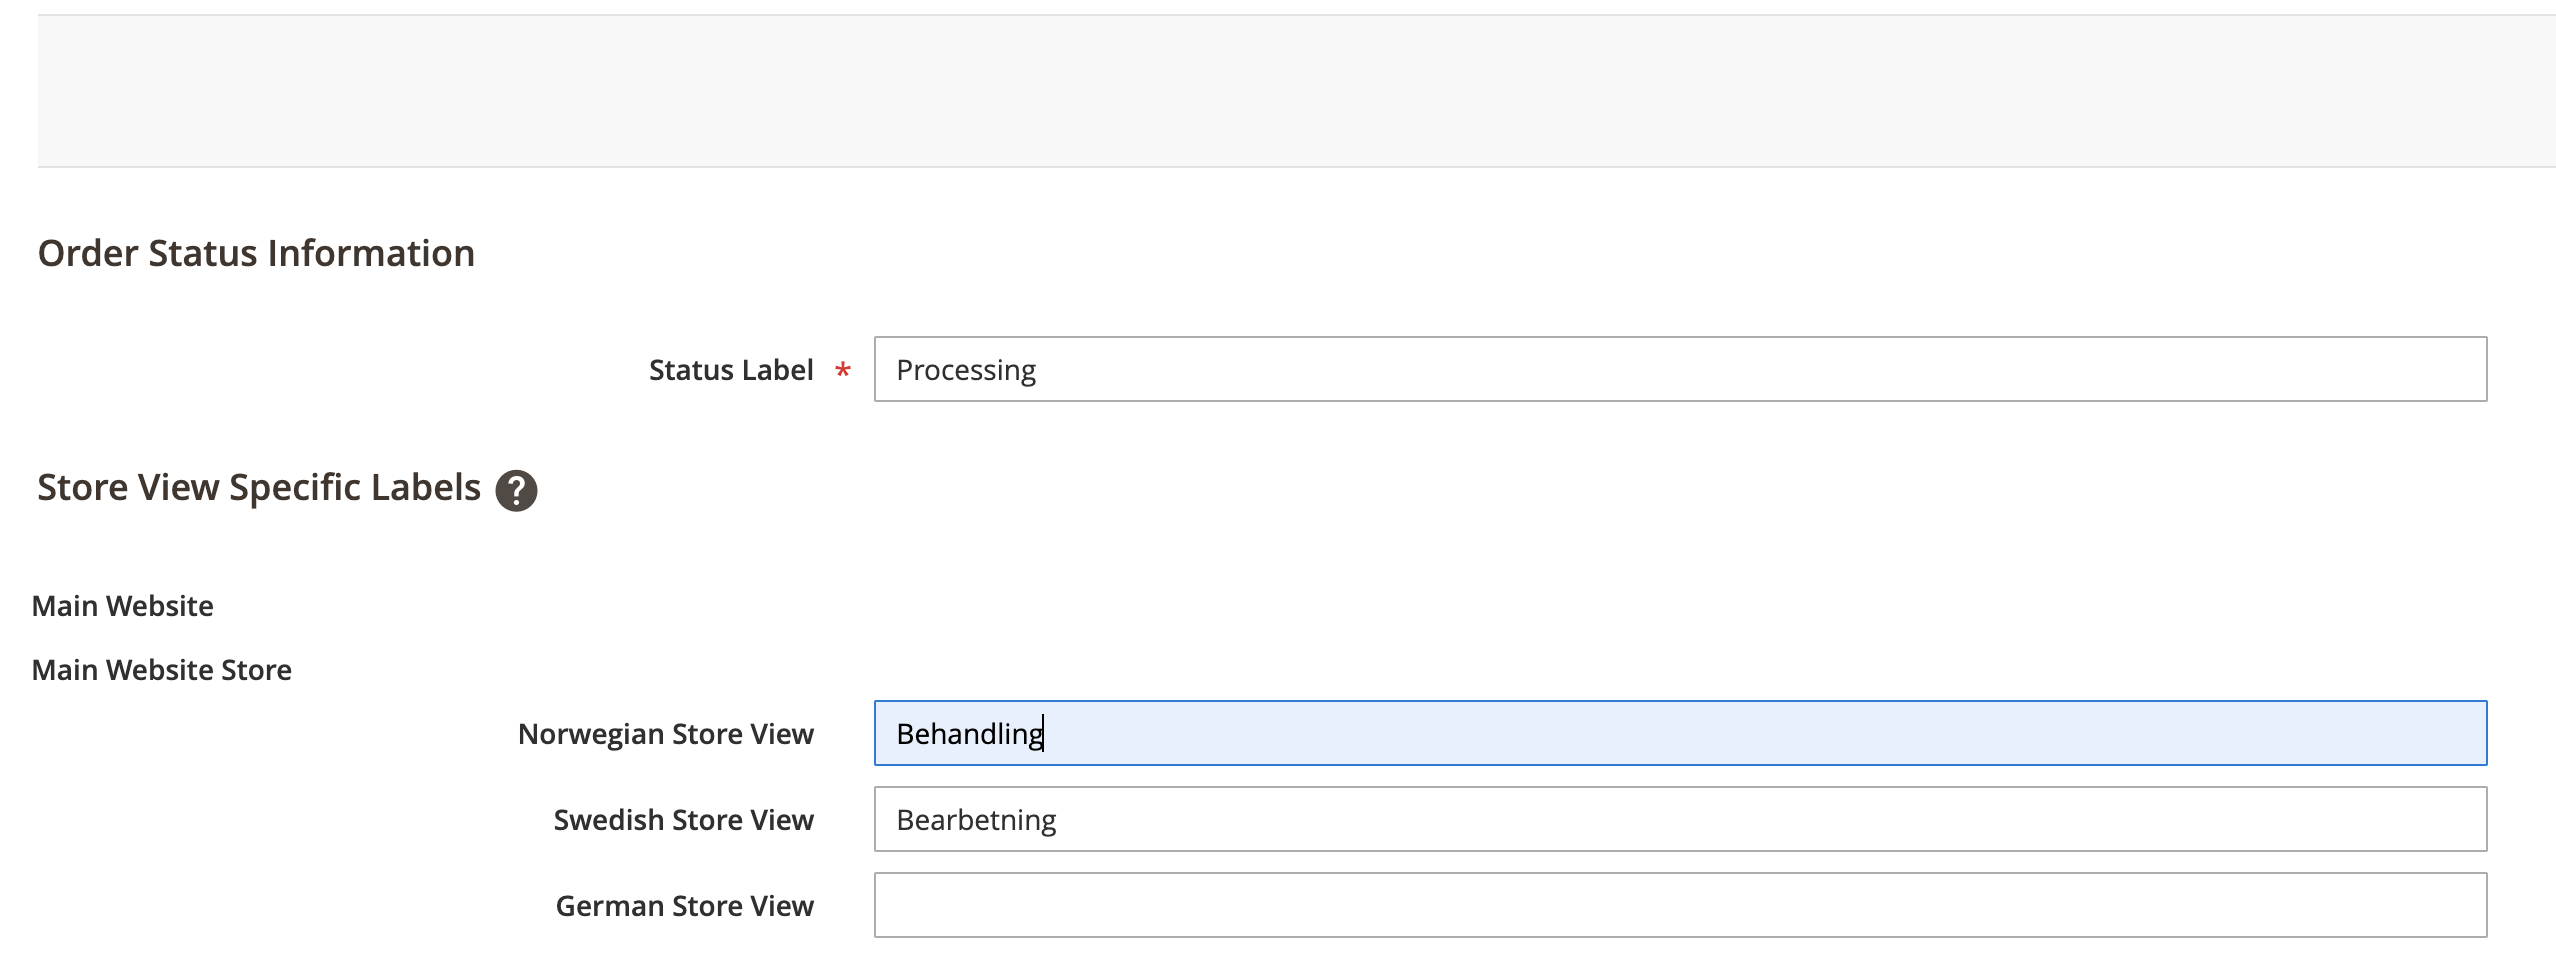
Task: Click the Swedish Store View label text
Action: tap(683, 820)
